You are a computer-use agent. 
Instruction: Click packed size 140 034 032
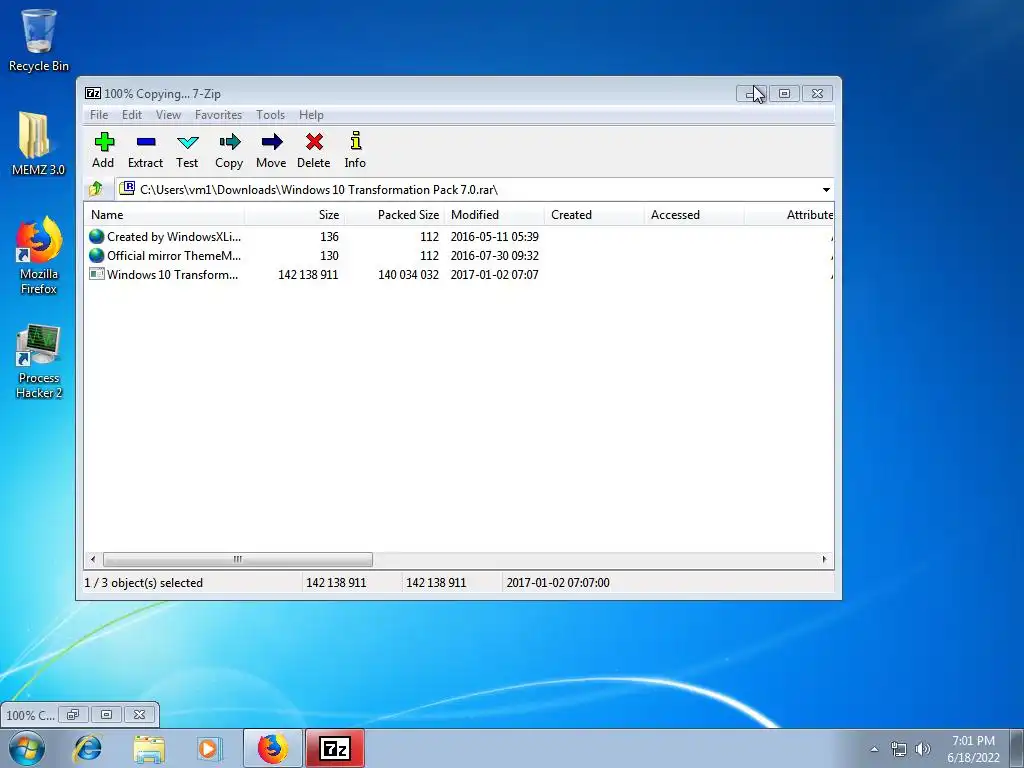point(408,275)
